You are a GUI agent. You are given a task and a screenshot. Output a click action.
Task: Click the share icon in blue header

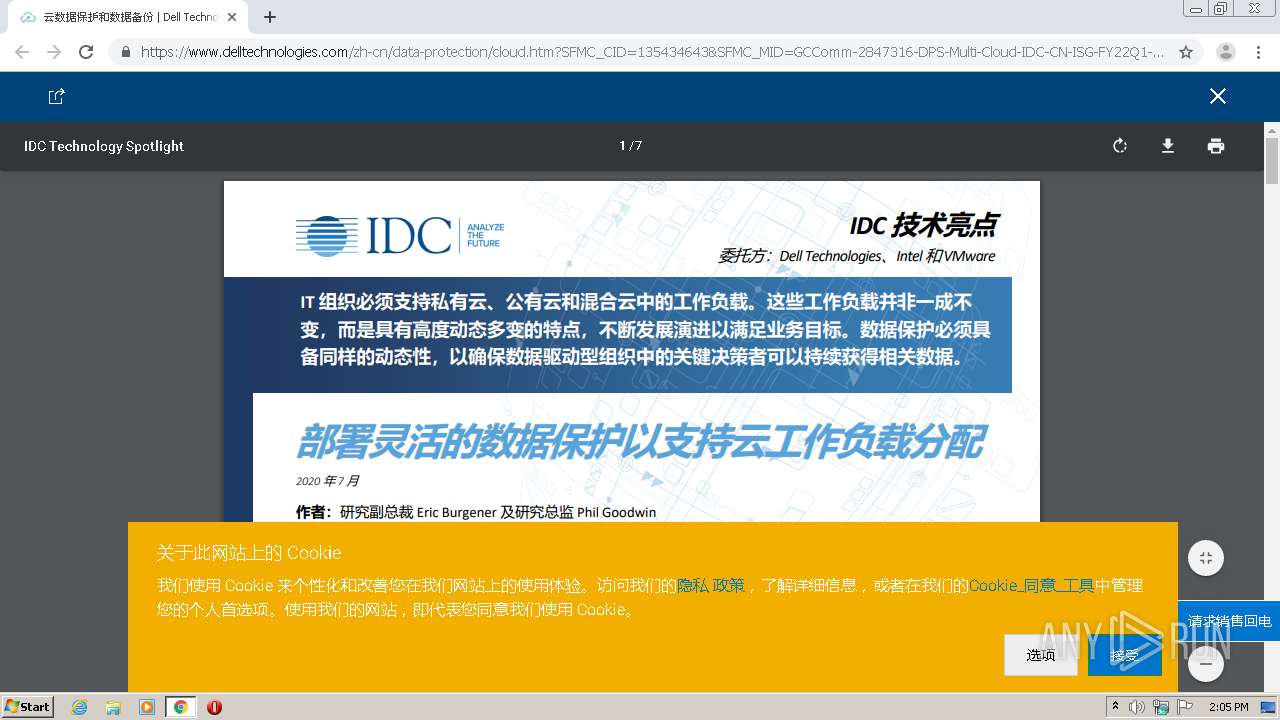57,96
